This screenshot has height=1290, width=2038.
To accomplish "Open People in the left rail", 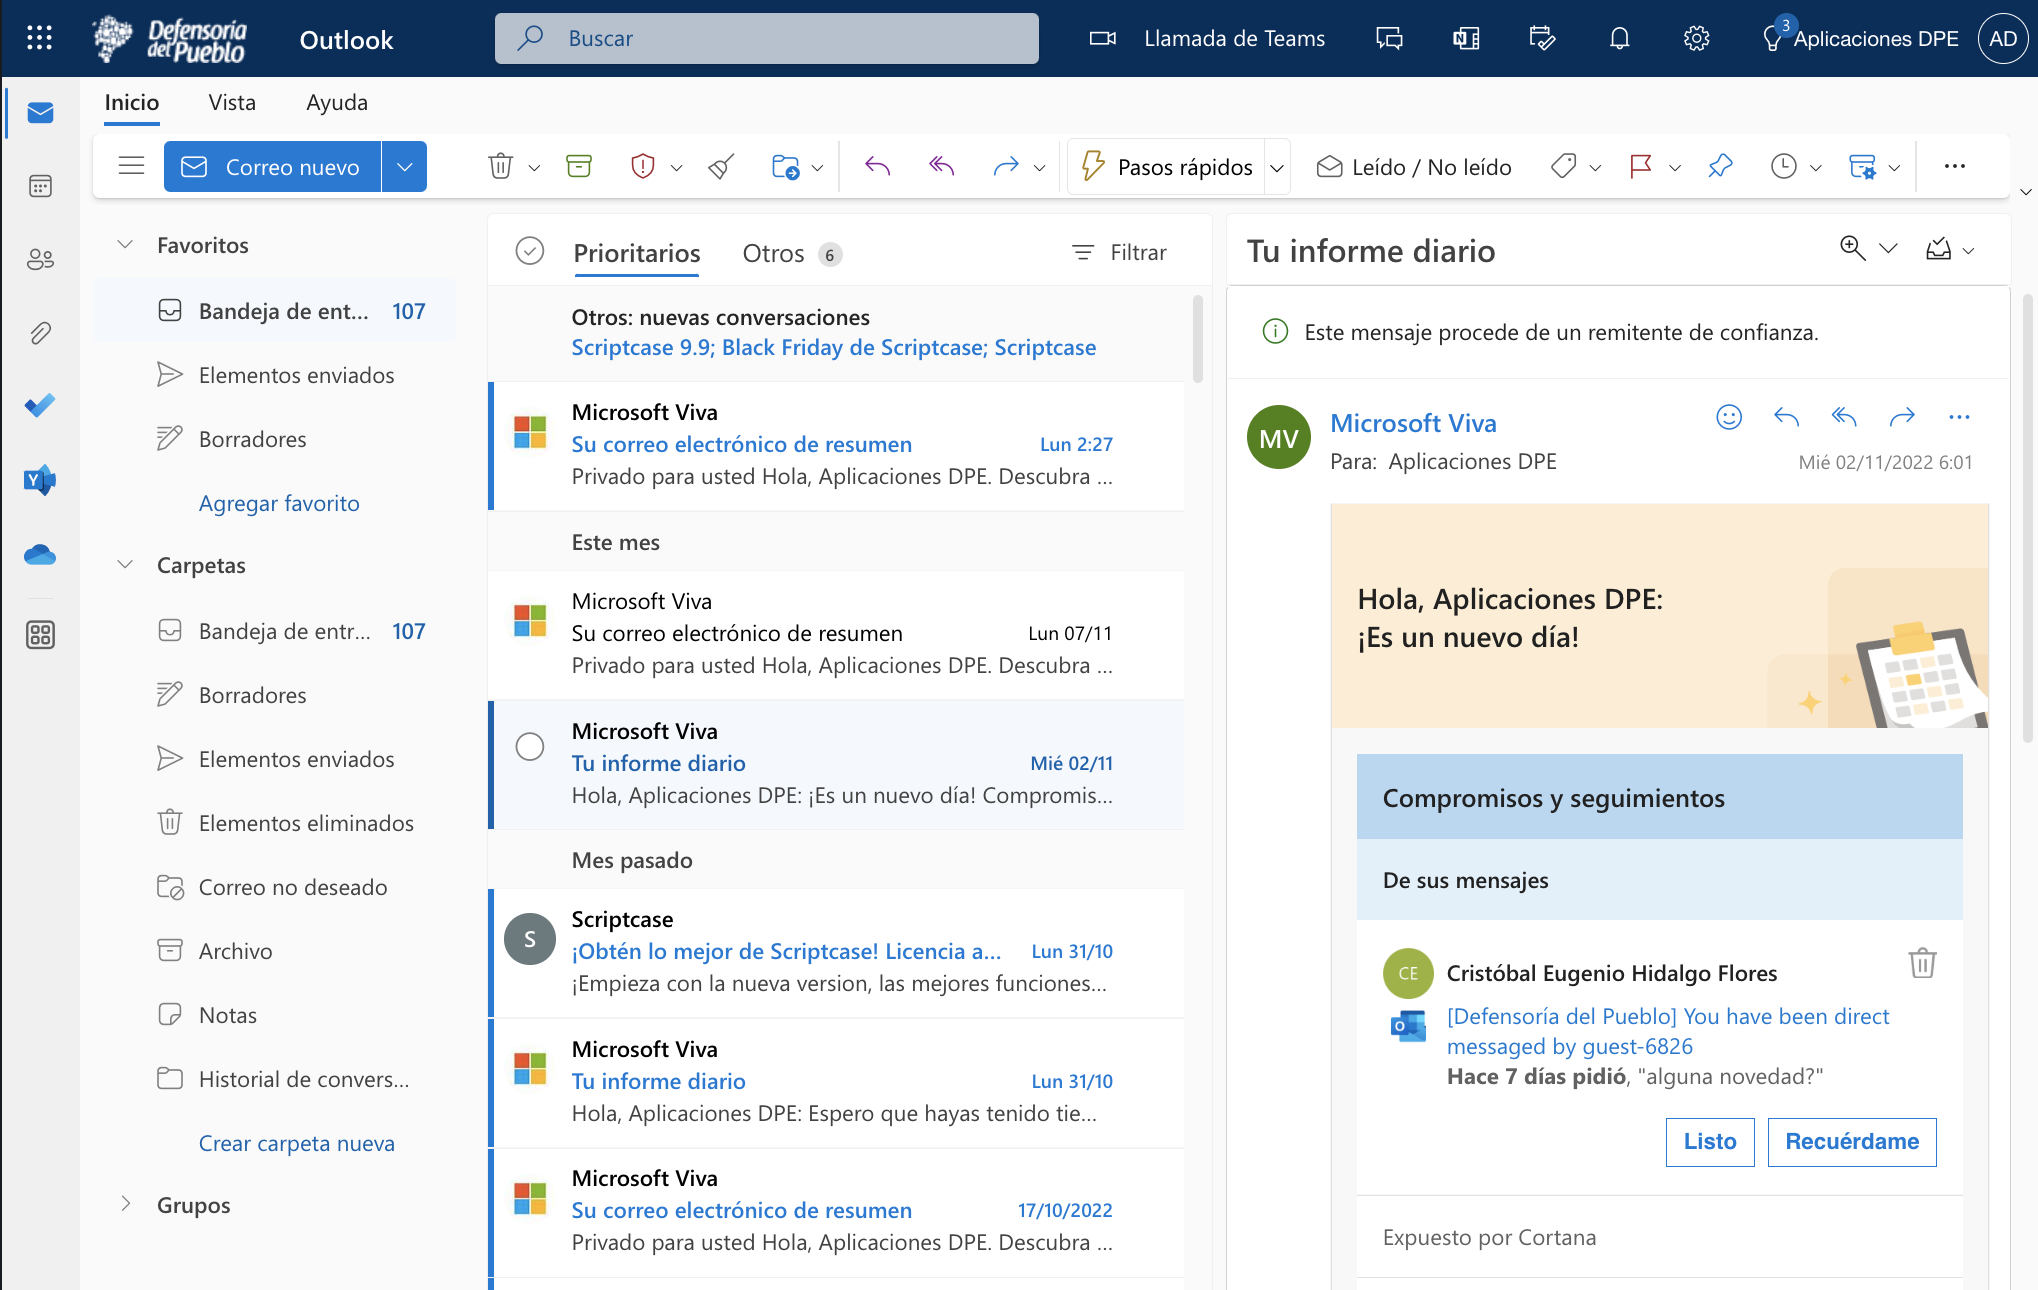I will 40,260.
